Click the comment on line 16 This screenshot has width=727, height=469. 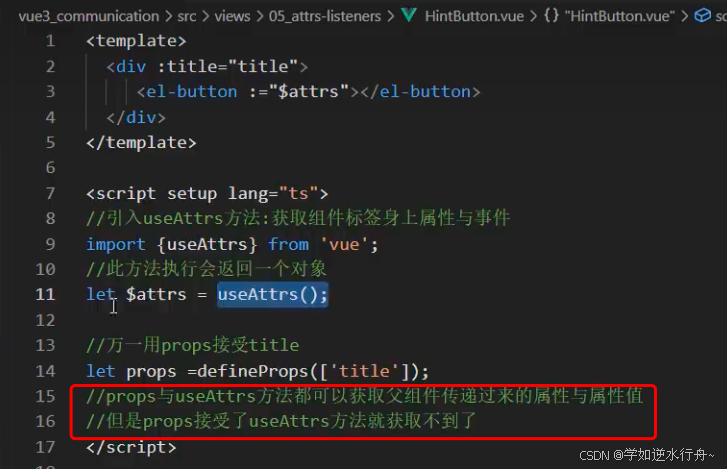[x=281, y=421]
